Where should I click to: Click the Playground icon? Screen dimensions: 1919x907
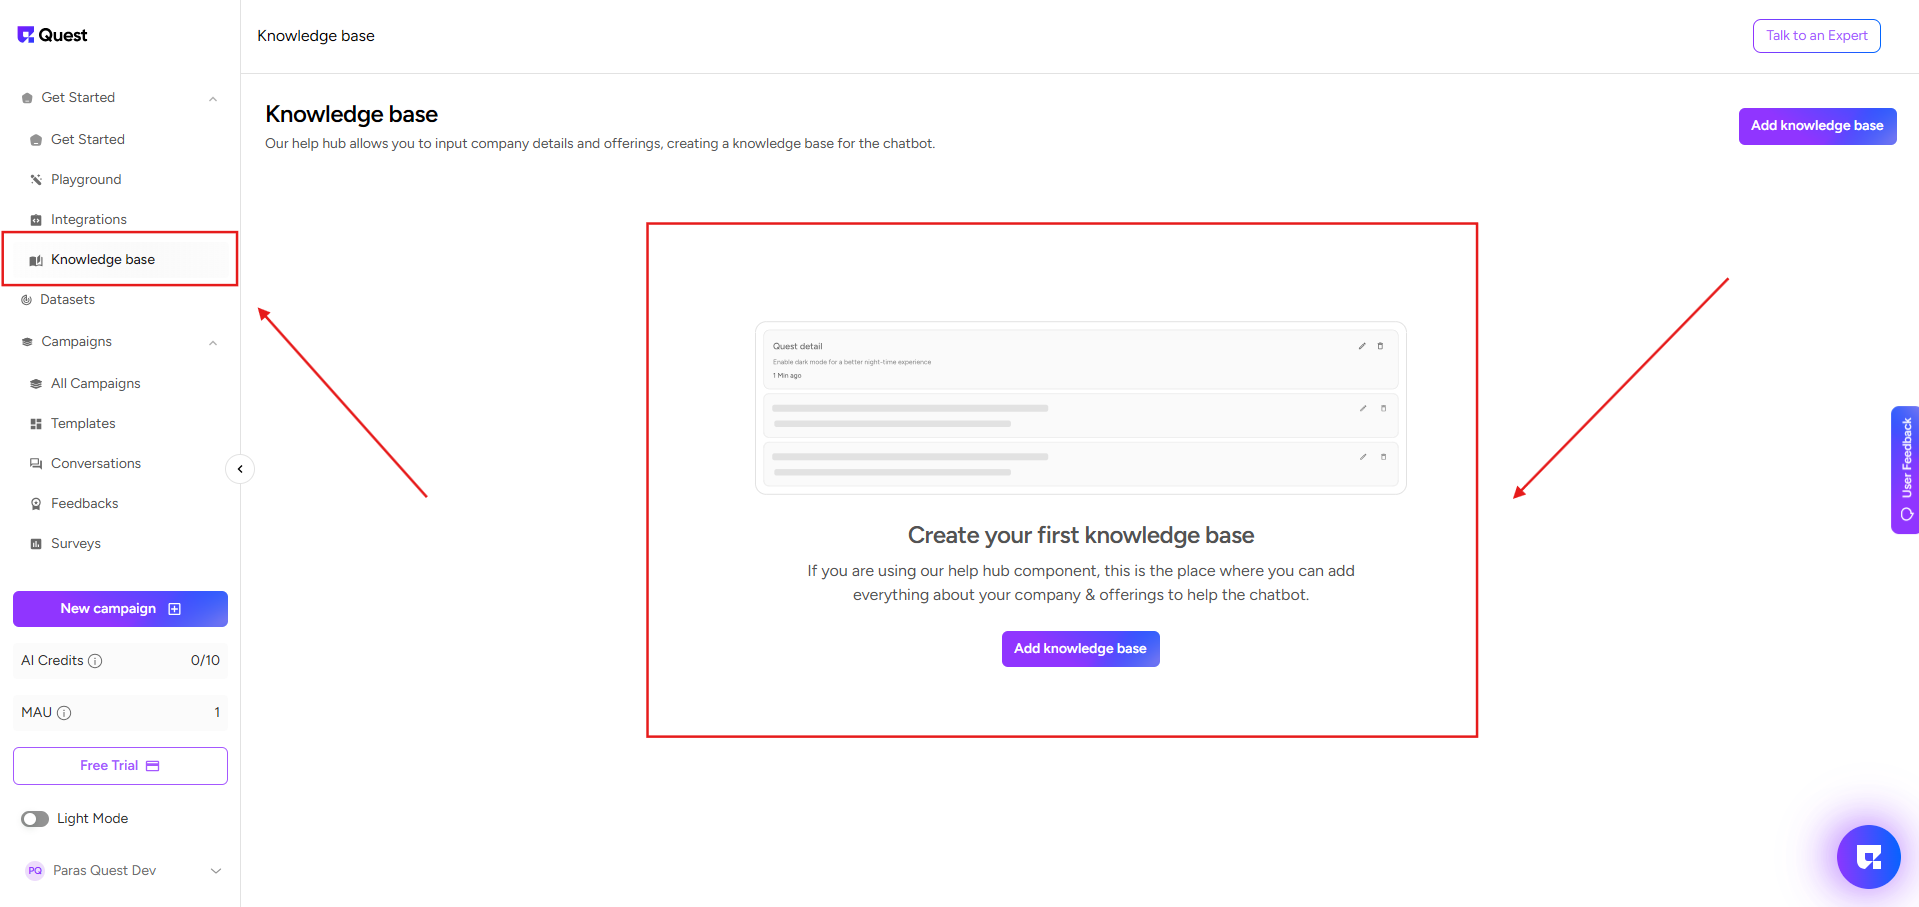click(x=36, y=180)
